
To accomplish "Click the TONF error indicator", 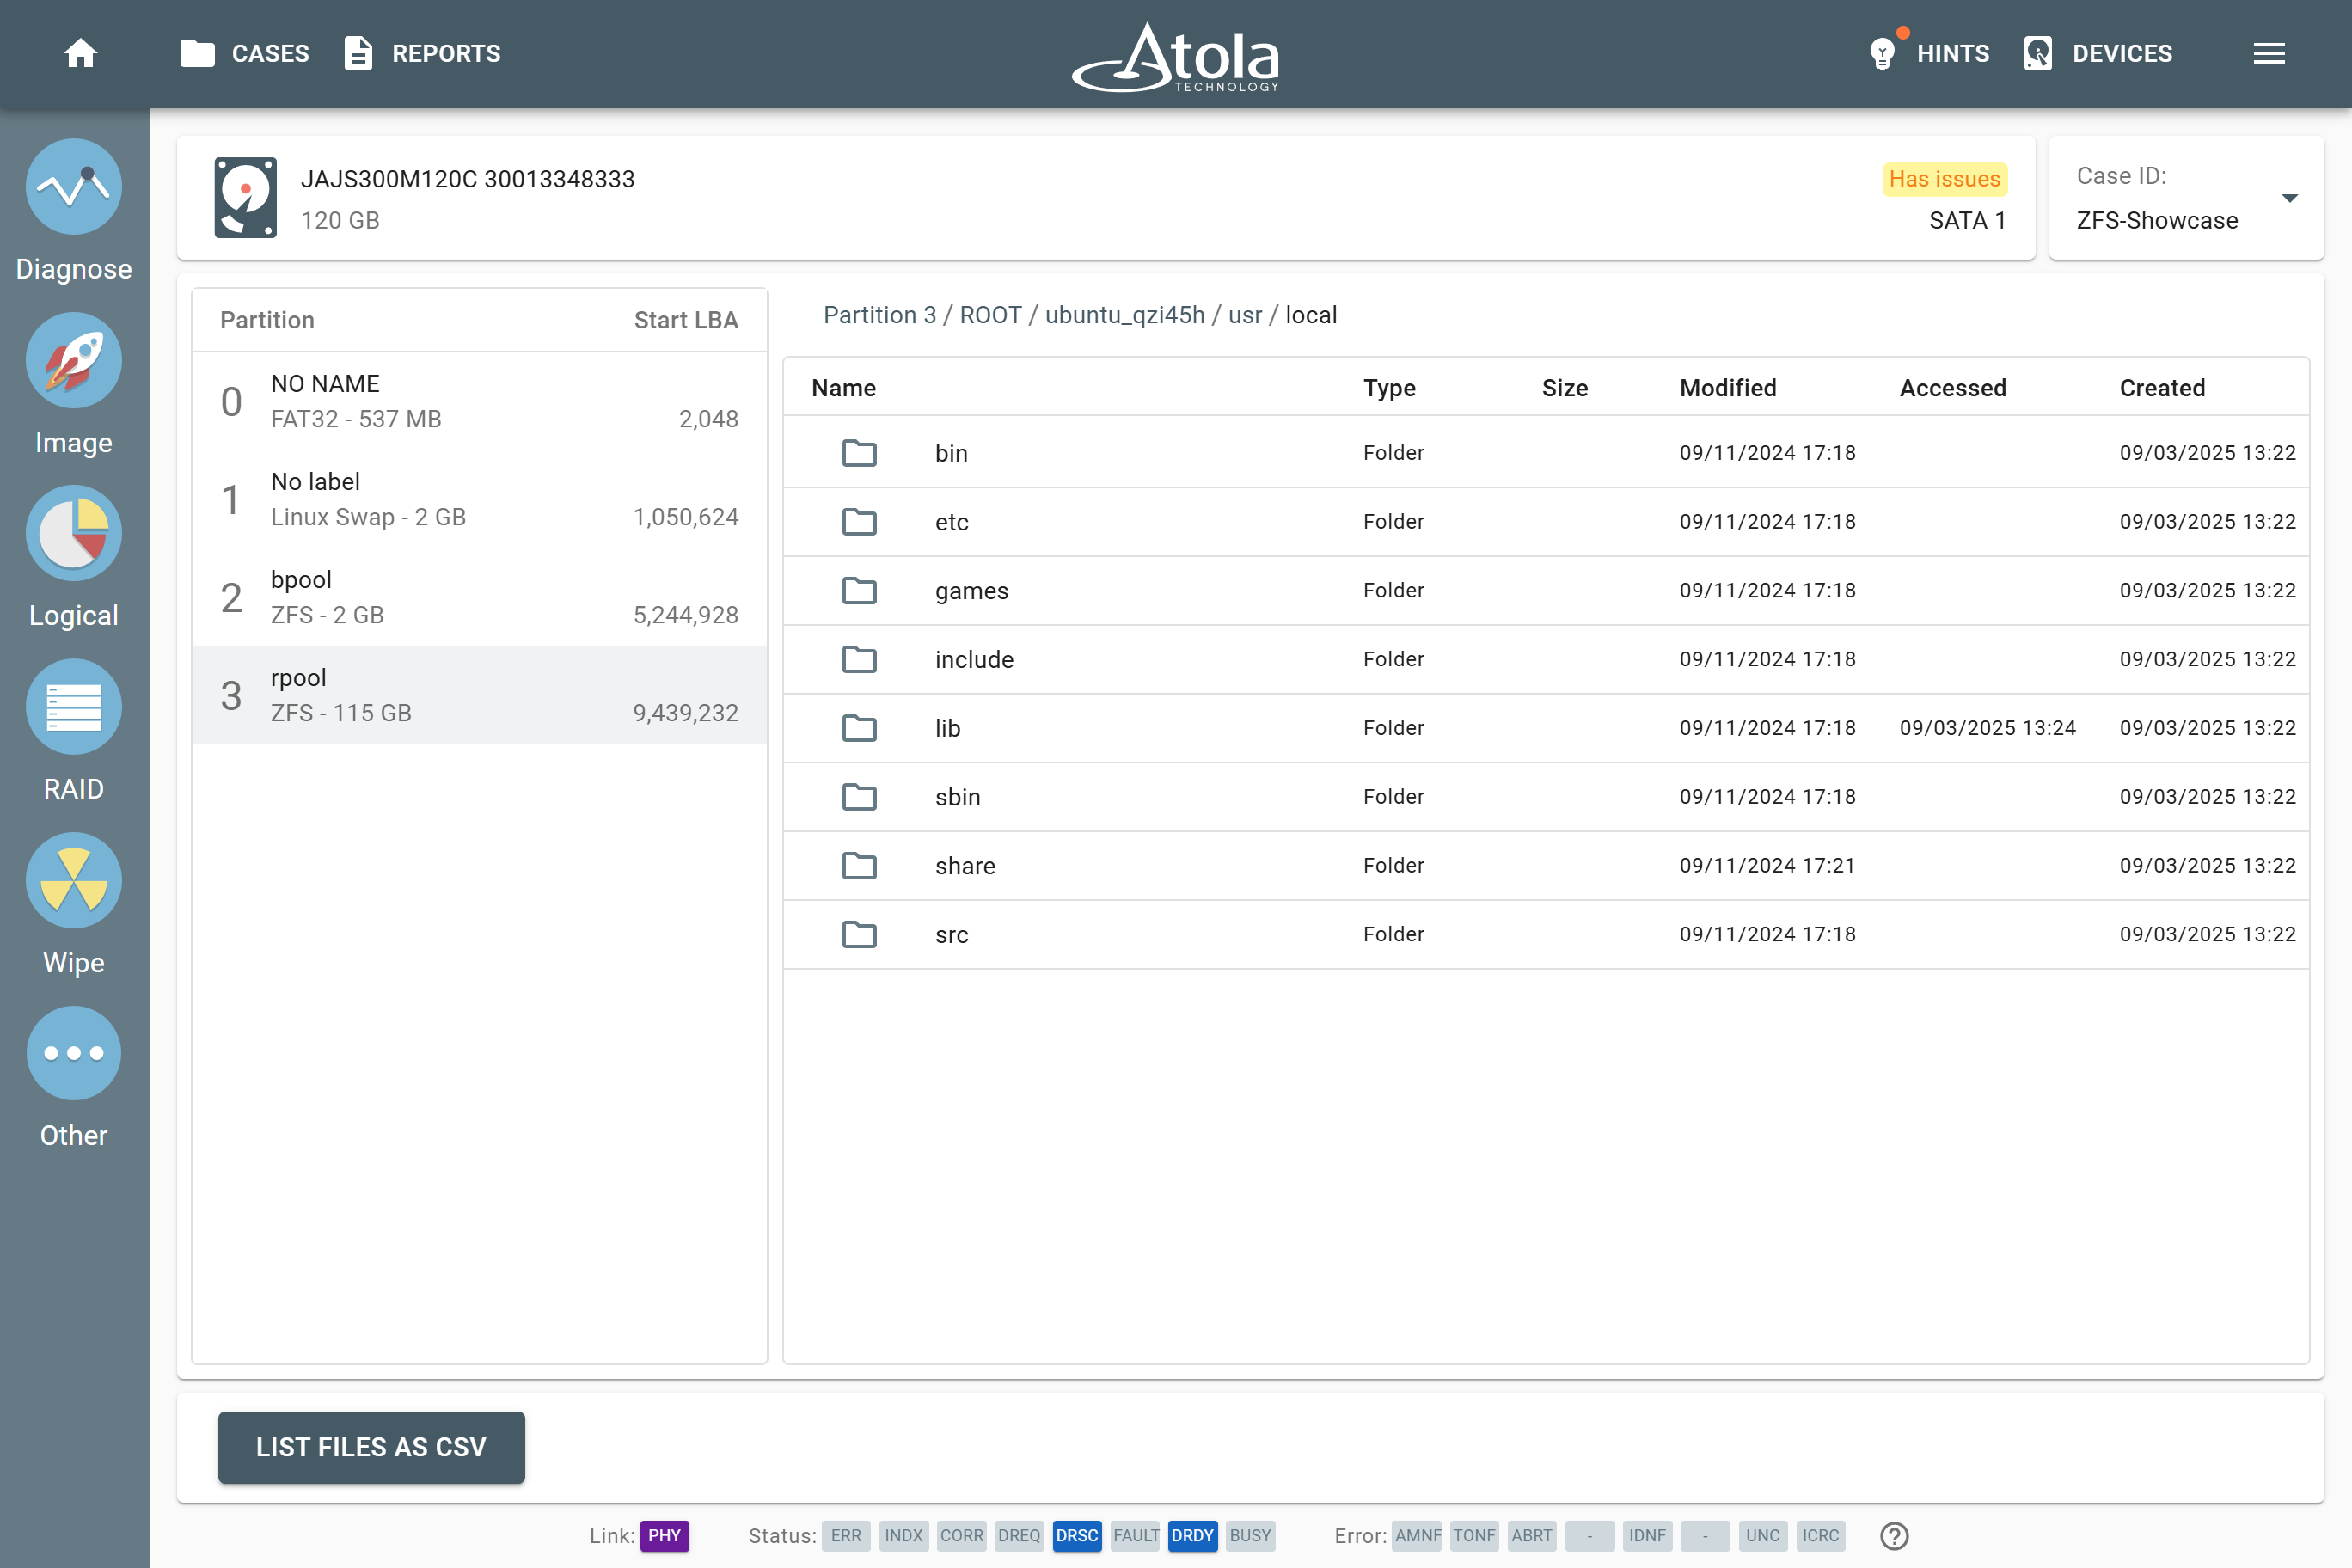I will 1474,1536.
